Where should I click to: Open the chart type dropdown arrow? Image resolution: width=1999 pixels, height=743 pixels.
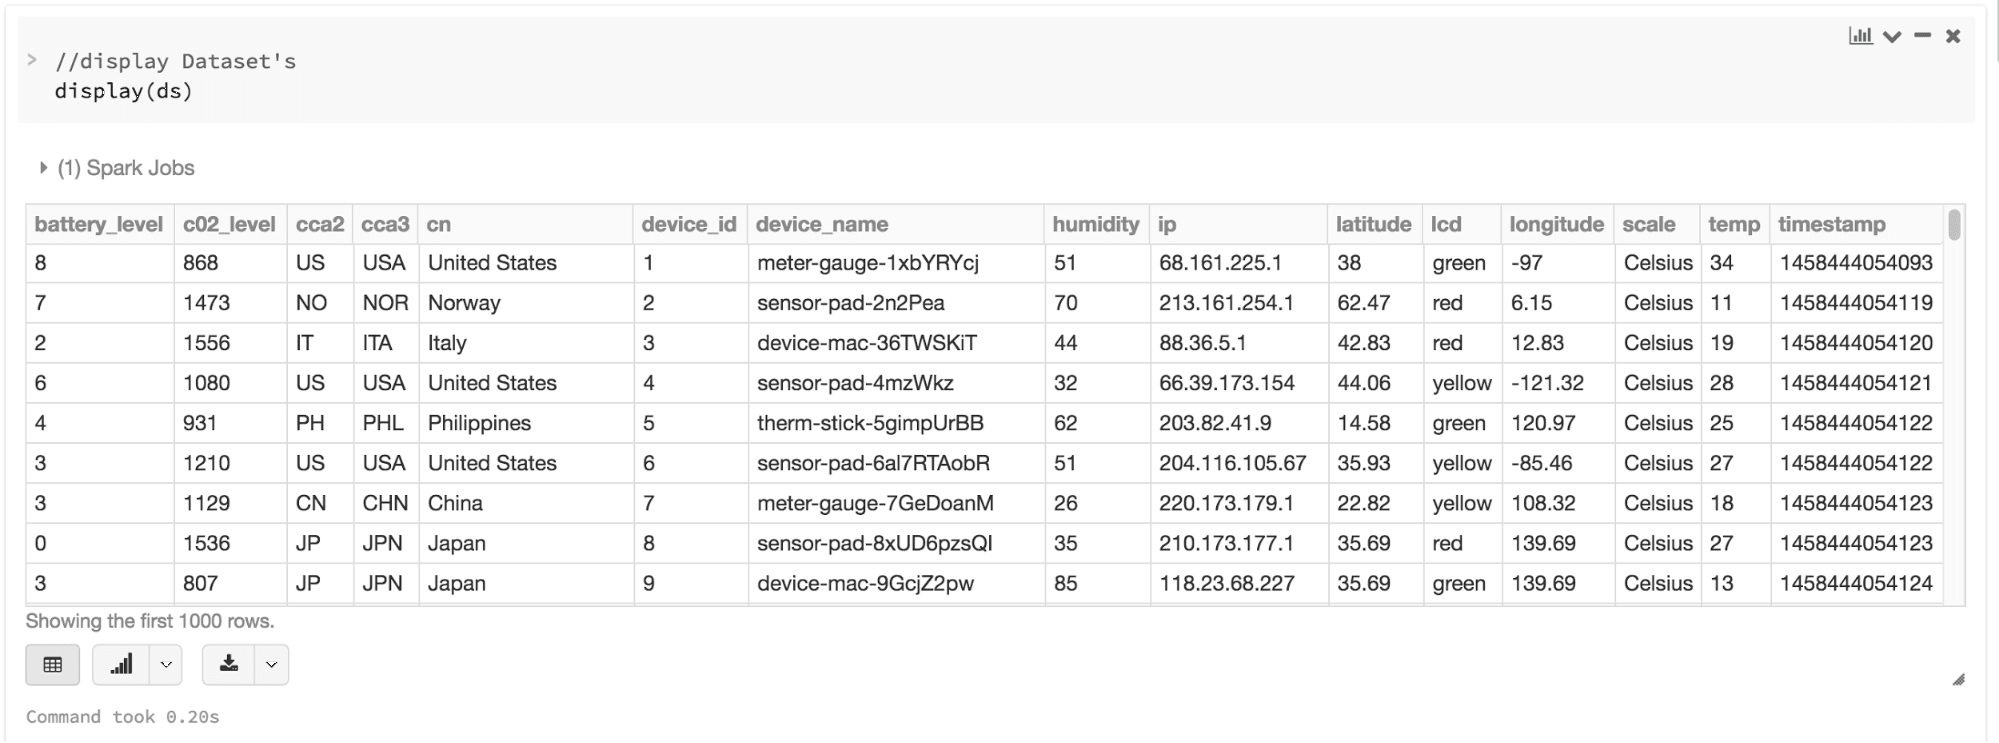pos(166,665)
